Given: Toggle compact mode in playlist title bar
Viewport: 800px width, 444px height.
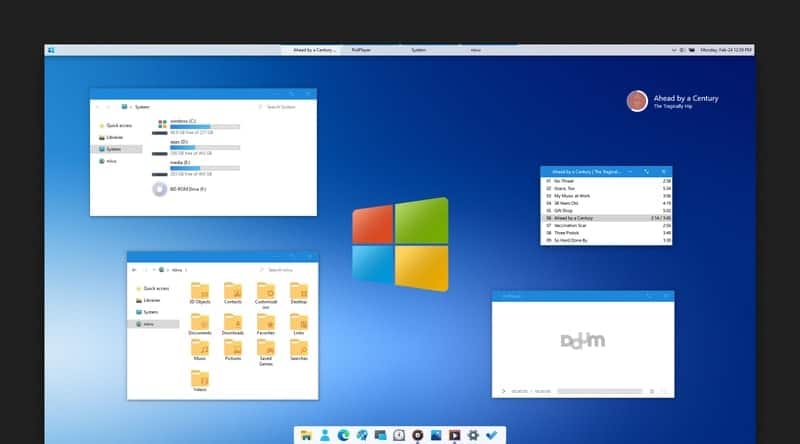Looking at the screenshot, I should [x=646, y=172].
